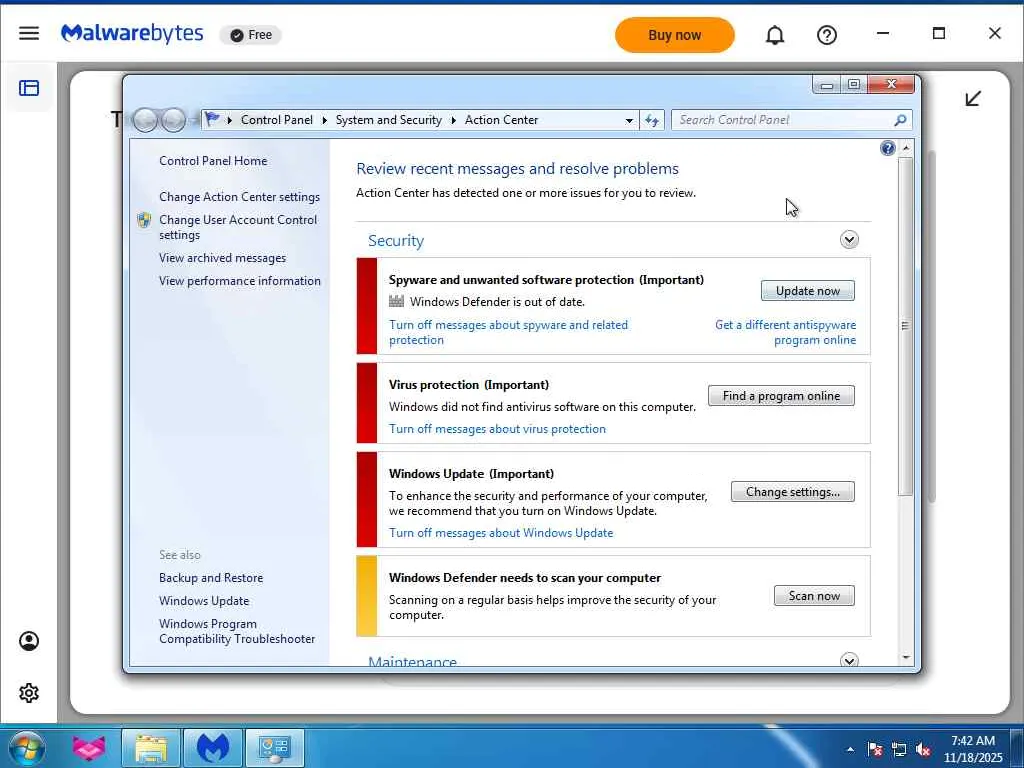Turn off messages about Windows Update
1024x768 pixels.
[x=501, y=533]
